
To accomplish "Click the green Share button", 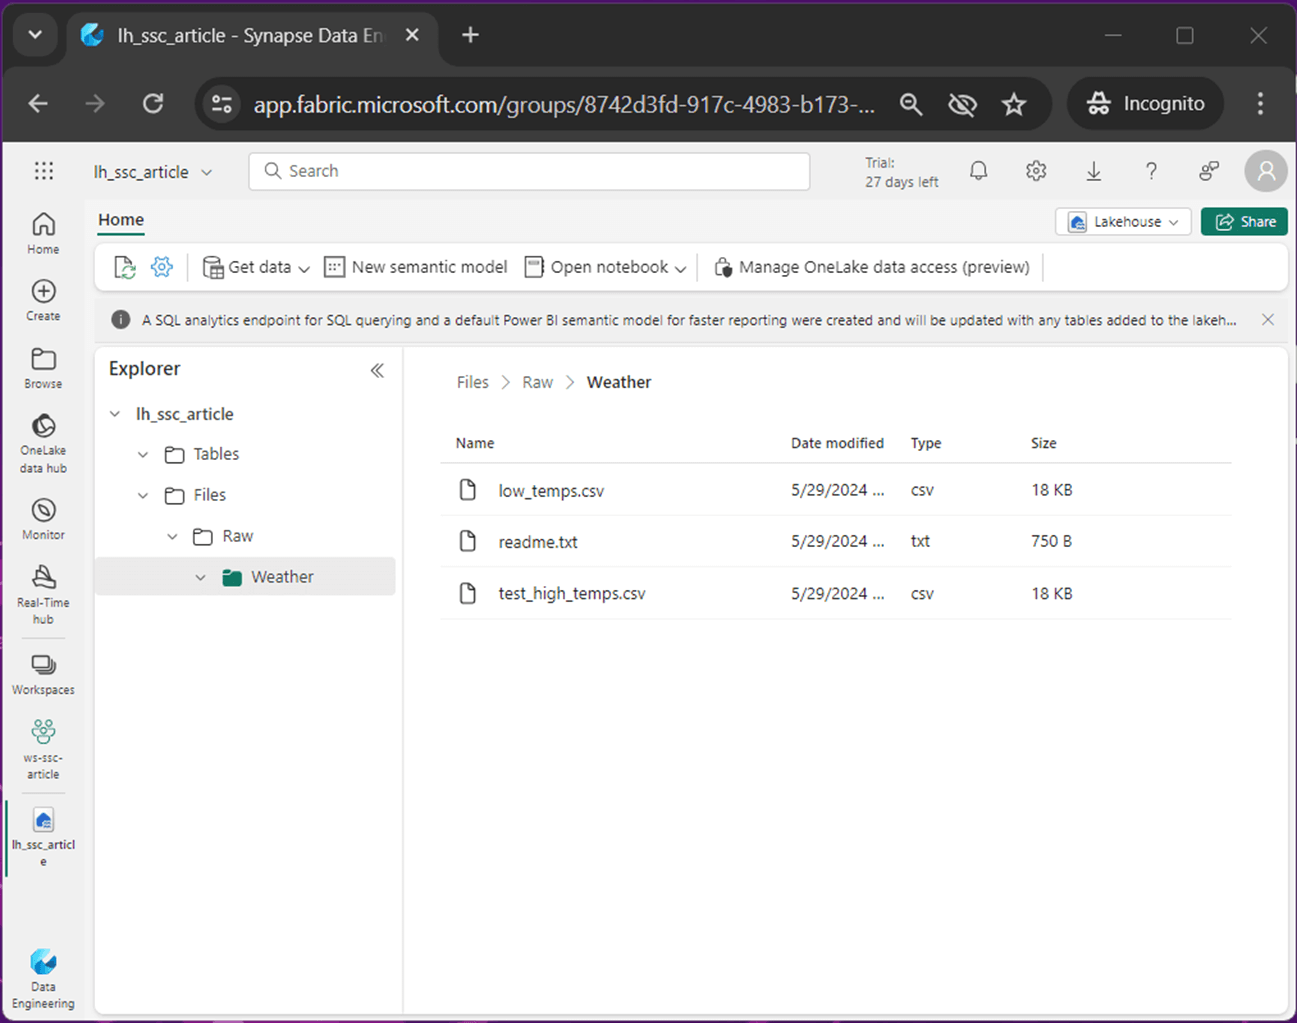I will (x=1244, y=222).
